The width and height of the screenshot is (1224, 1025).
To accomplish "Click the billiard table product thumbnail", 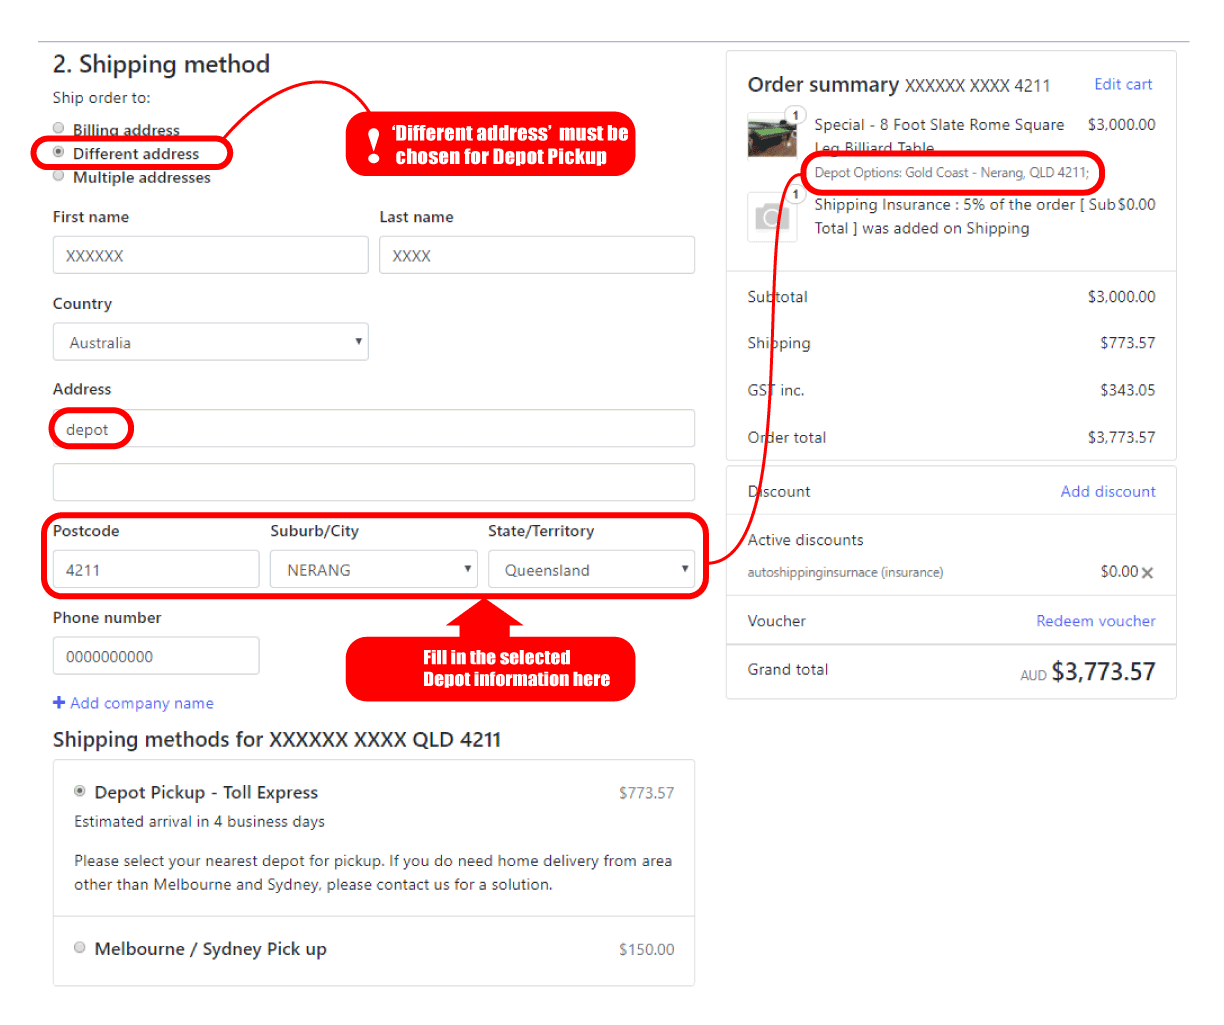I will [x=771, y=136].
